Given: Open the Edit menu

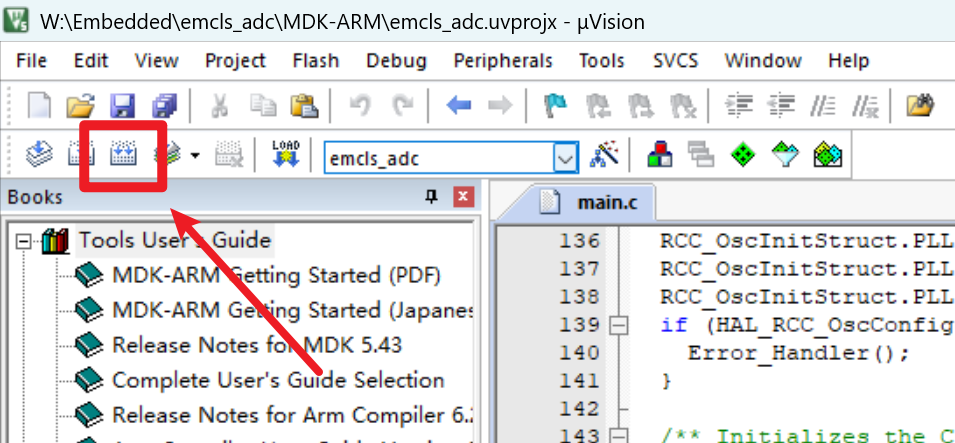Looking at the screenshot, I should 91,60.
